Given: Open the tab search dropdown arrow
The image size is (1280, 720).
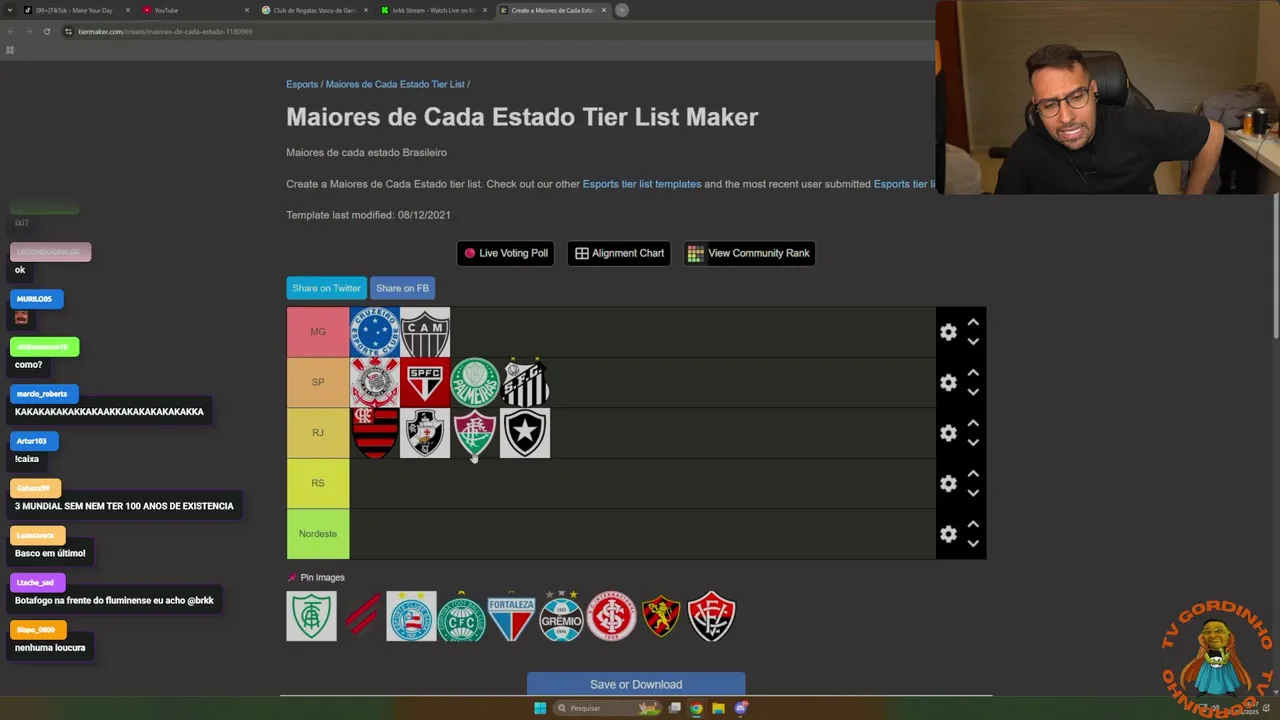Looking at the screenshot, I should 10,10.
